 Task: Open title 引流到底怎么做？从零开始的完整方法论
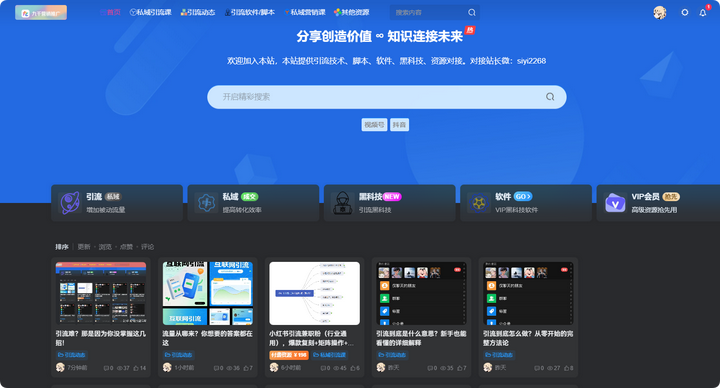click(x=528, y=338)
